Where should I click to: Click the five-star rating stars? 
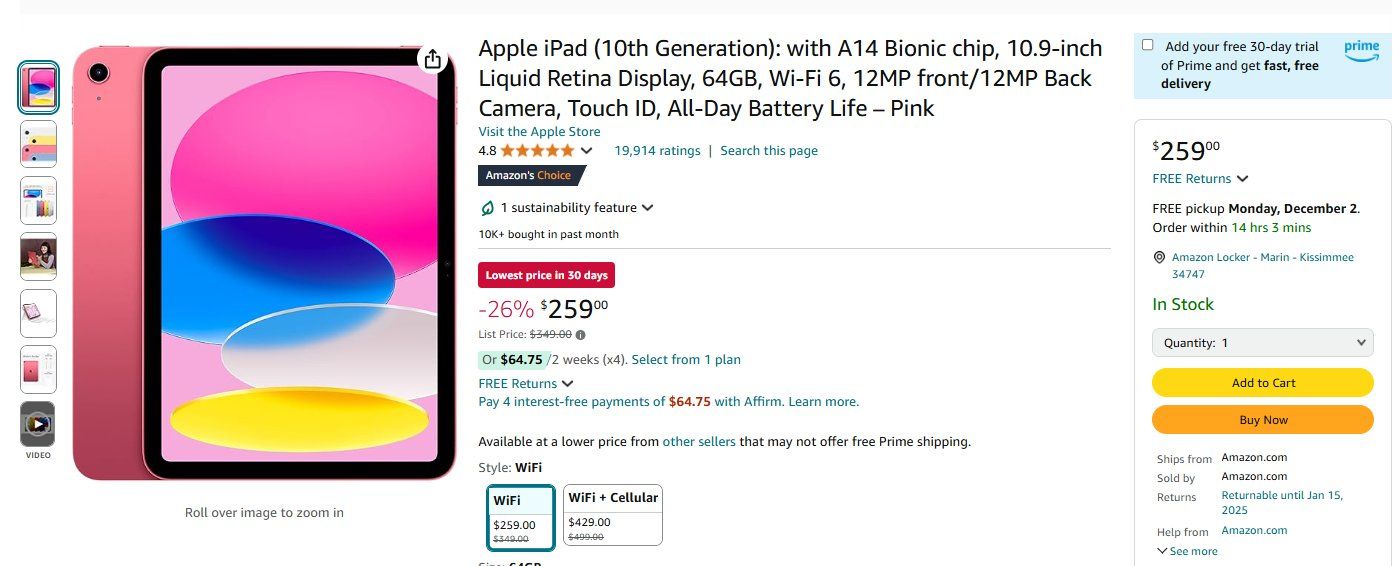[537, 151]
